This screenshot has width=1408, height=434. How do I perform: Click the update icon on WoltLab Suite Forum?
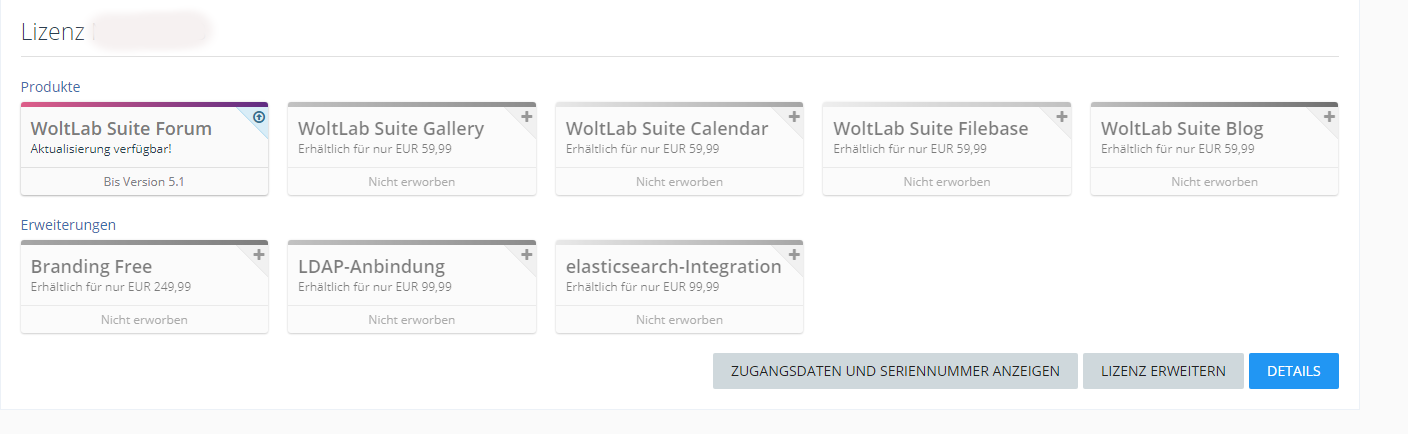click(259, 117)
